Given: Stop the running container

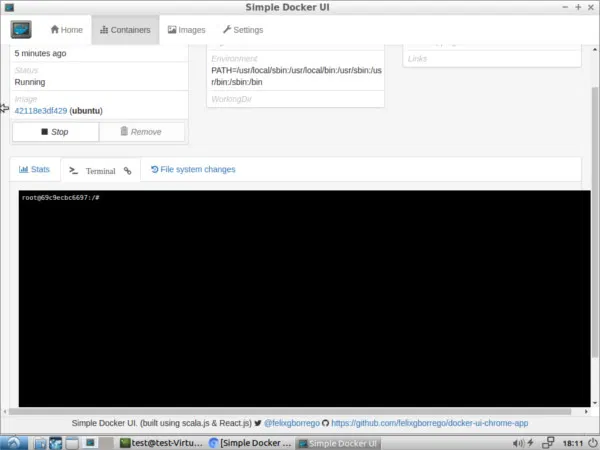Looking at the screenshot, I should [x=55, y=132].
